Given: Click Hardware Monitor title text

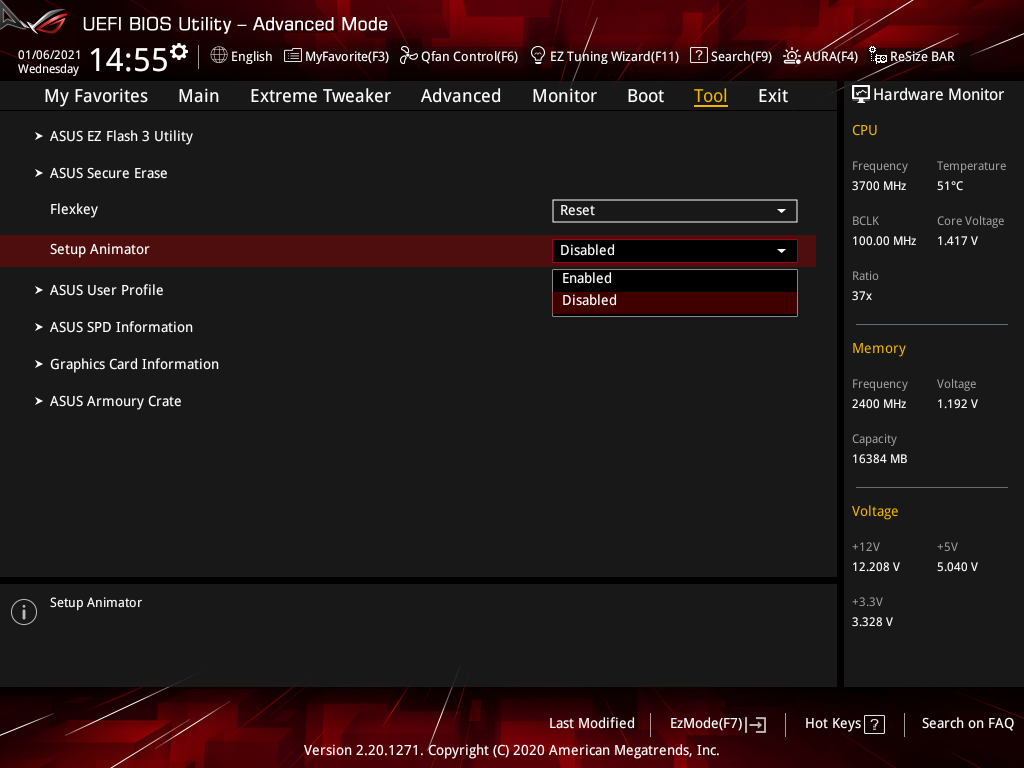Looking at the screenshot, I should coord(938,95).
